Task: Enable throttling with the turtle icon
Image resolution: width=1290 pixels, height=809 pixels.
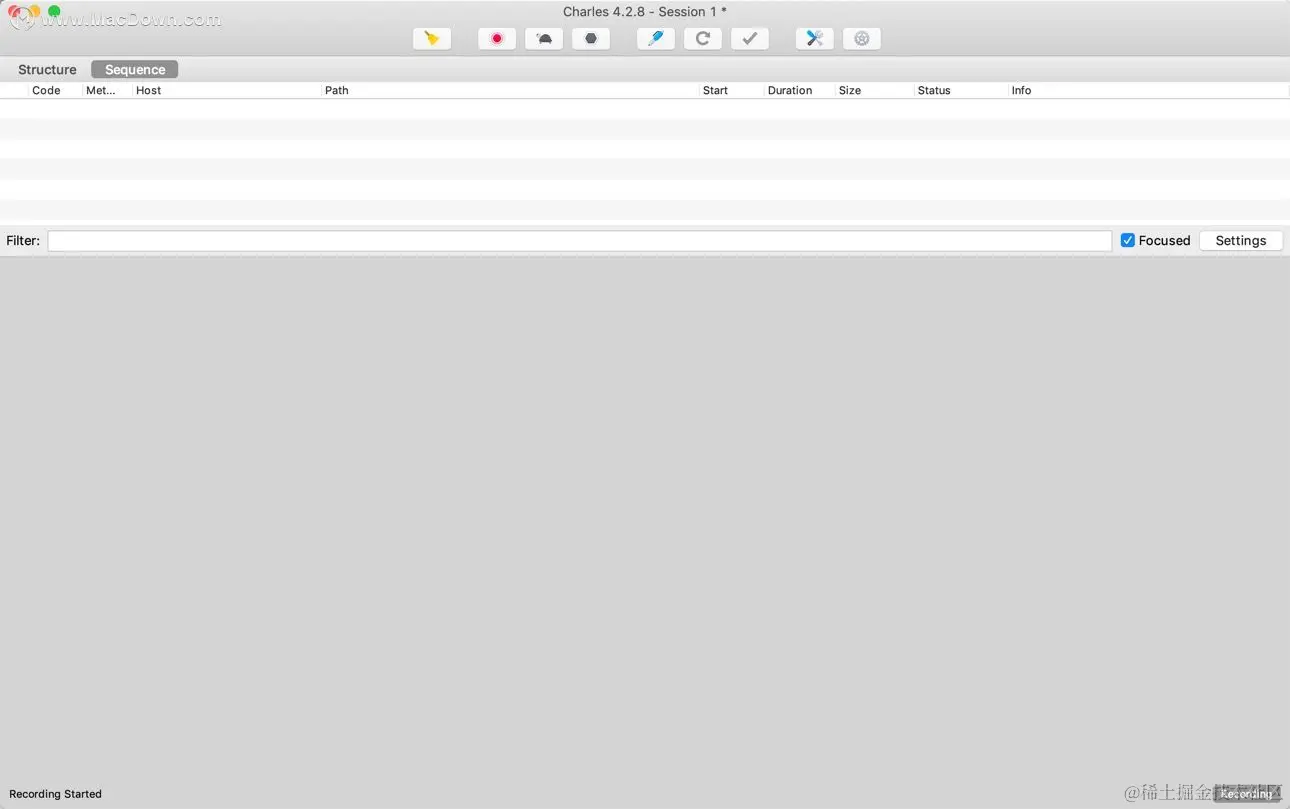Action: click(544, 38)
